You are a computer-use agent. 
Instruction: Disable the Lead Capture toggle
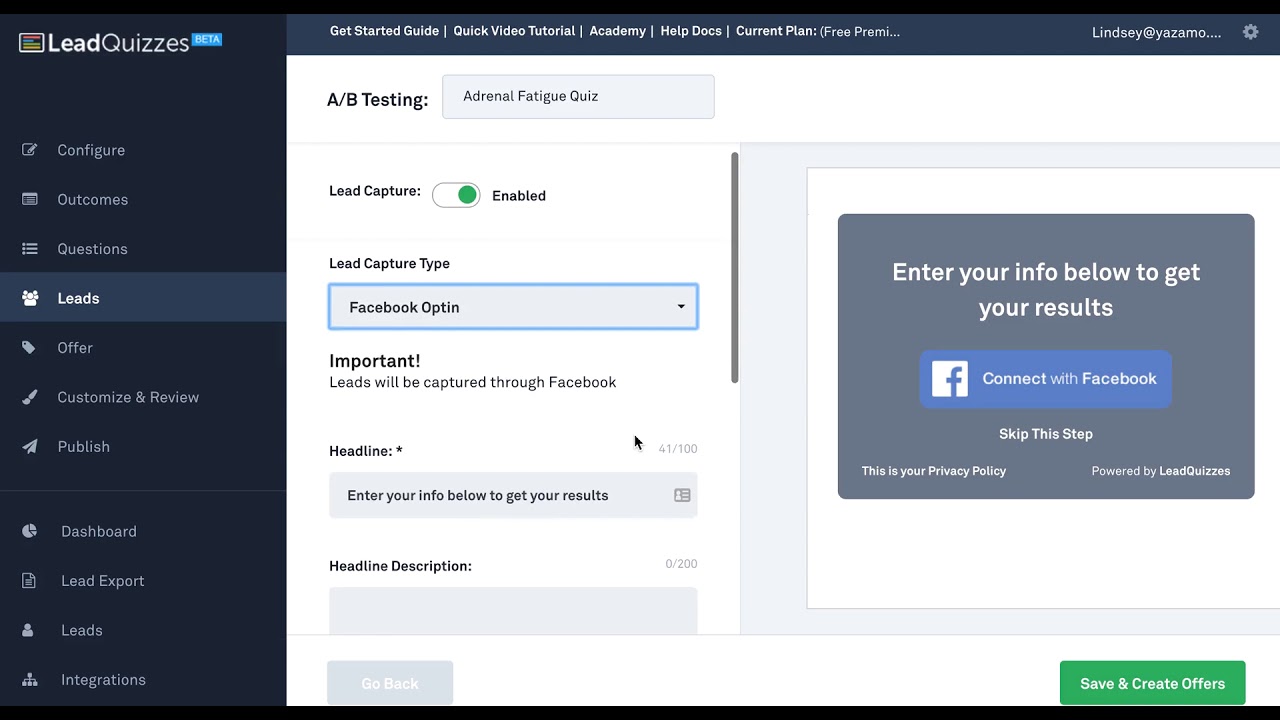click(456, 195)
